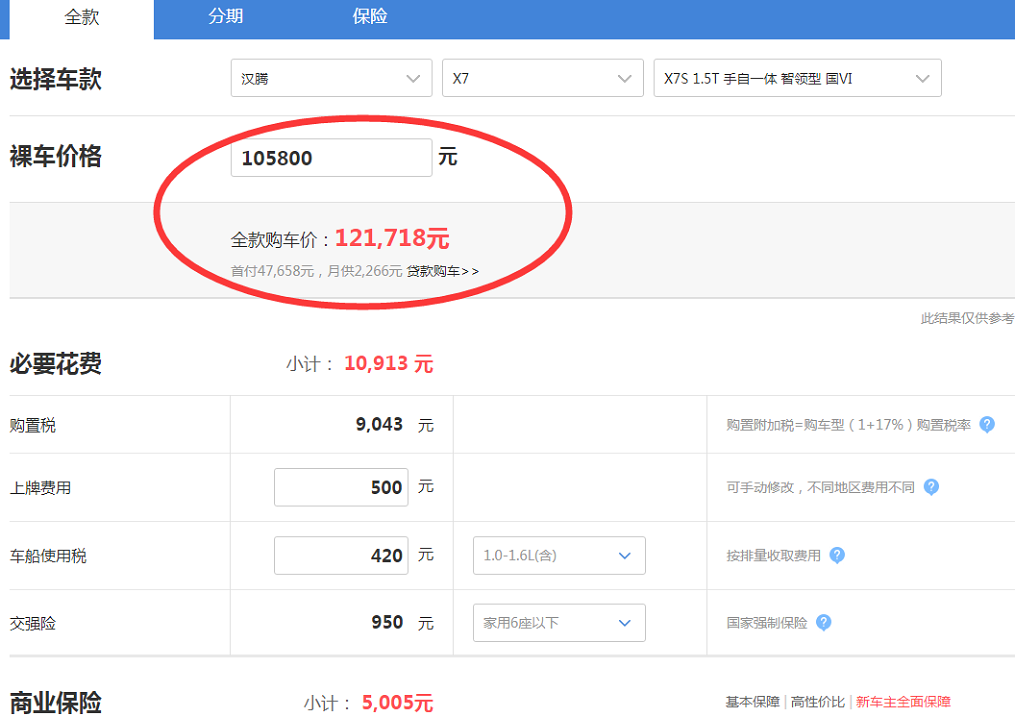Viewport: 1015px width, 717px height.
Task: Select the 基本保障 insurance plan
Action: (x=752, y=701)
